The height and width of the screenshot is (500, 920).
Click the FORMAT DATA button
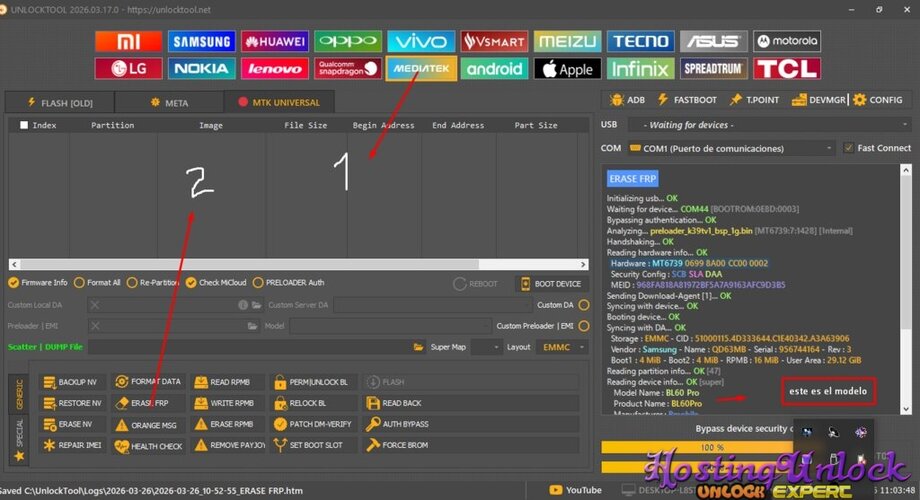(148, 381)
